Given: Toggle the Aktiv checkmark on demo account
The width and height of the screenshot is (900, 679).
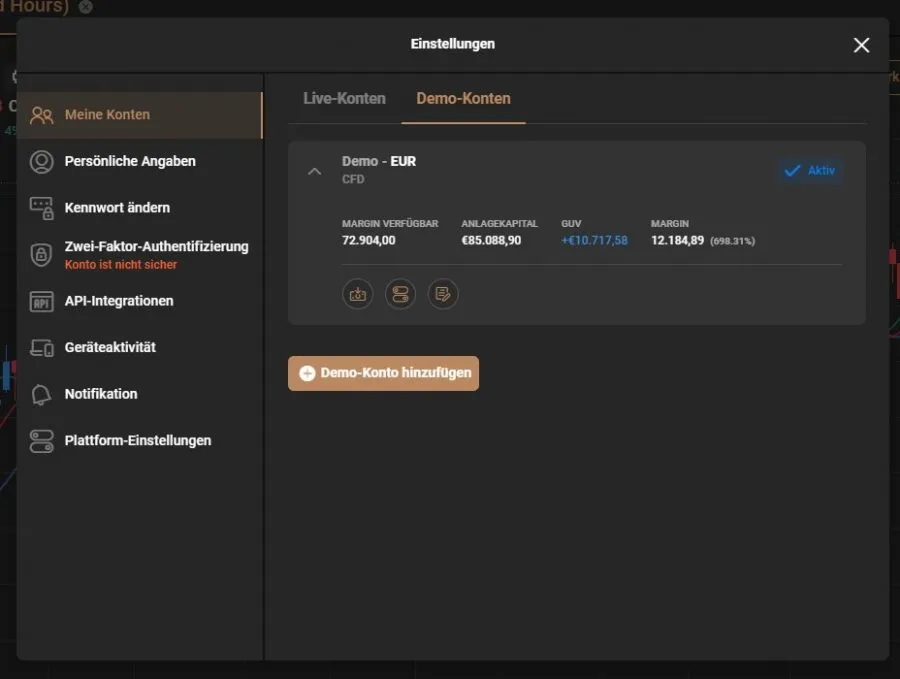Looking at the screenshot, I should click(x=810, y=171).
